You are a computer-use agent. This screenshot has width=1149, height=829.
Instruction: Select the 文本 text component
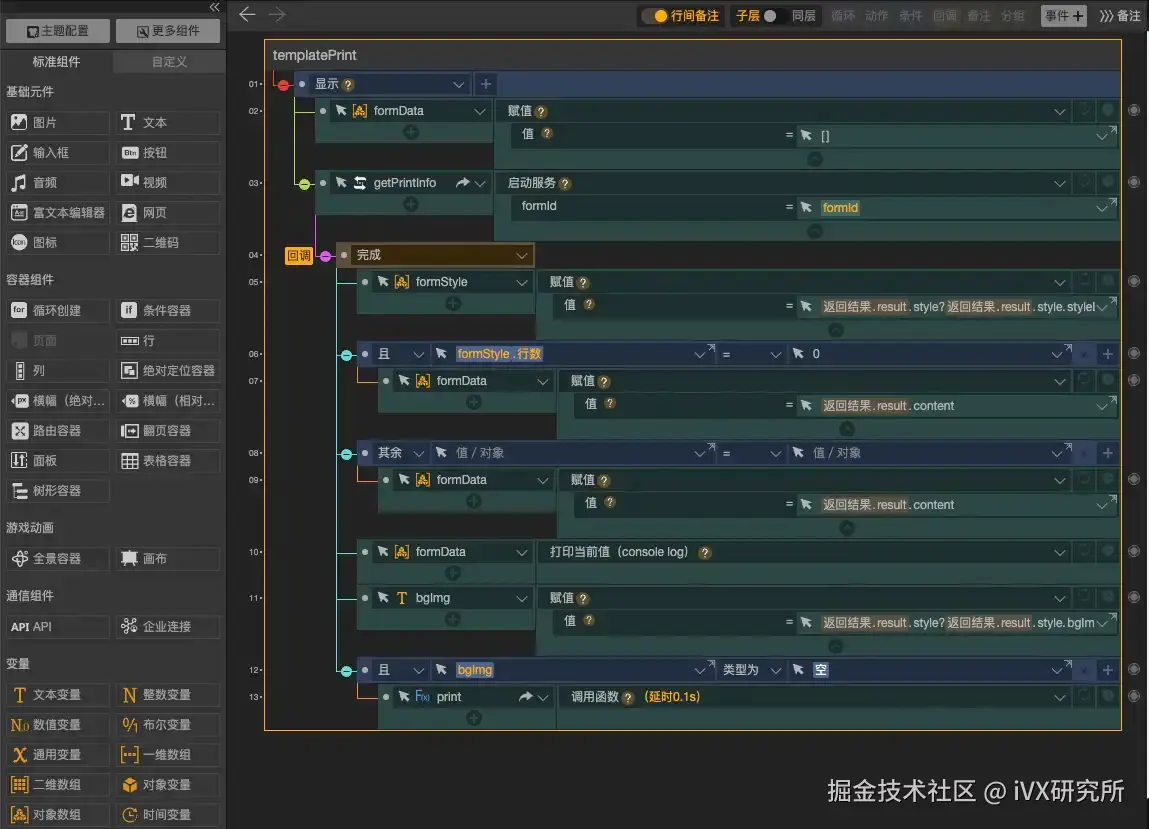[168, 122]
